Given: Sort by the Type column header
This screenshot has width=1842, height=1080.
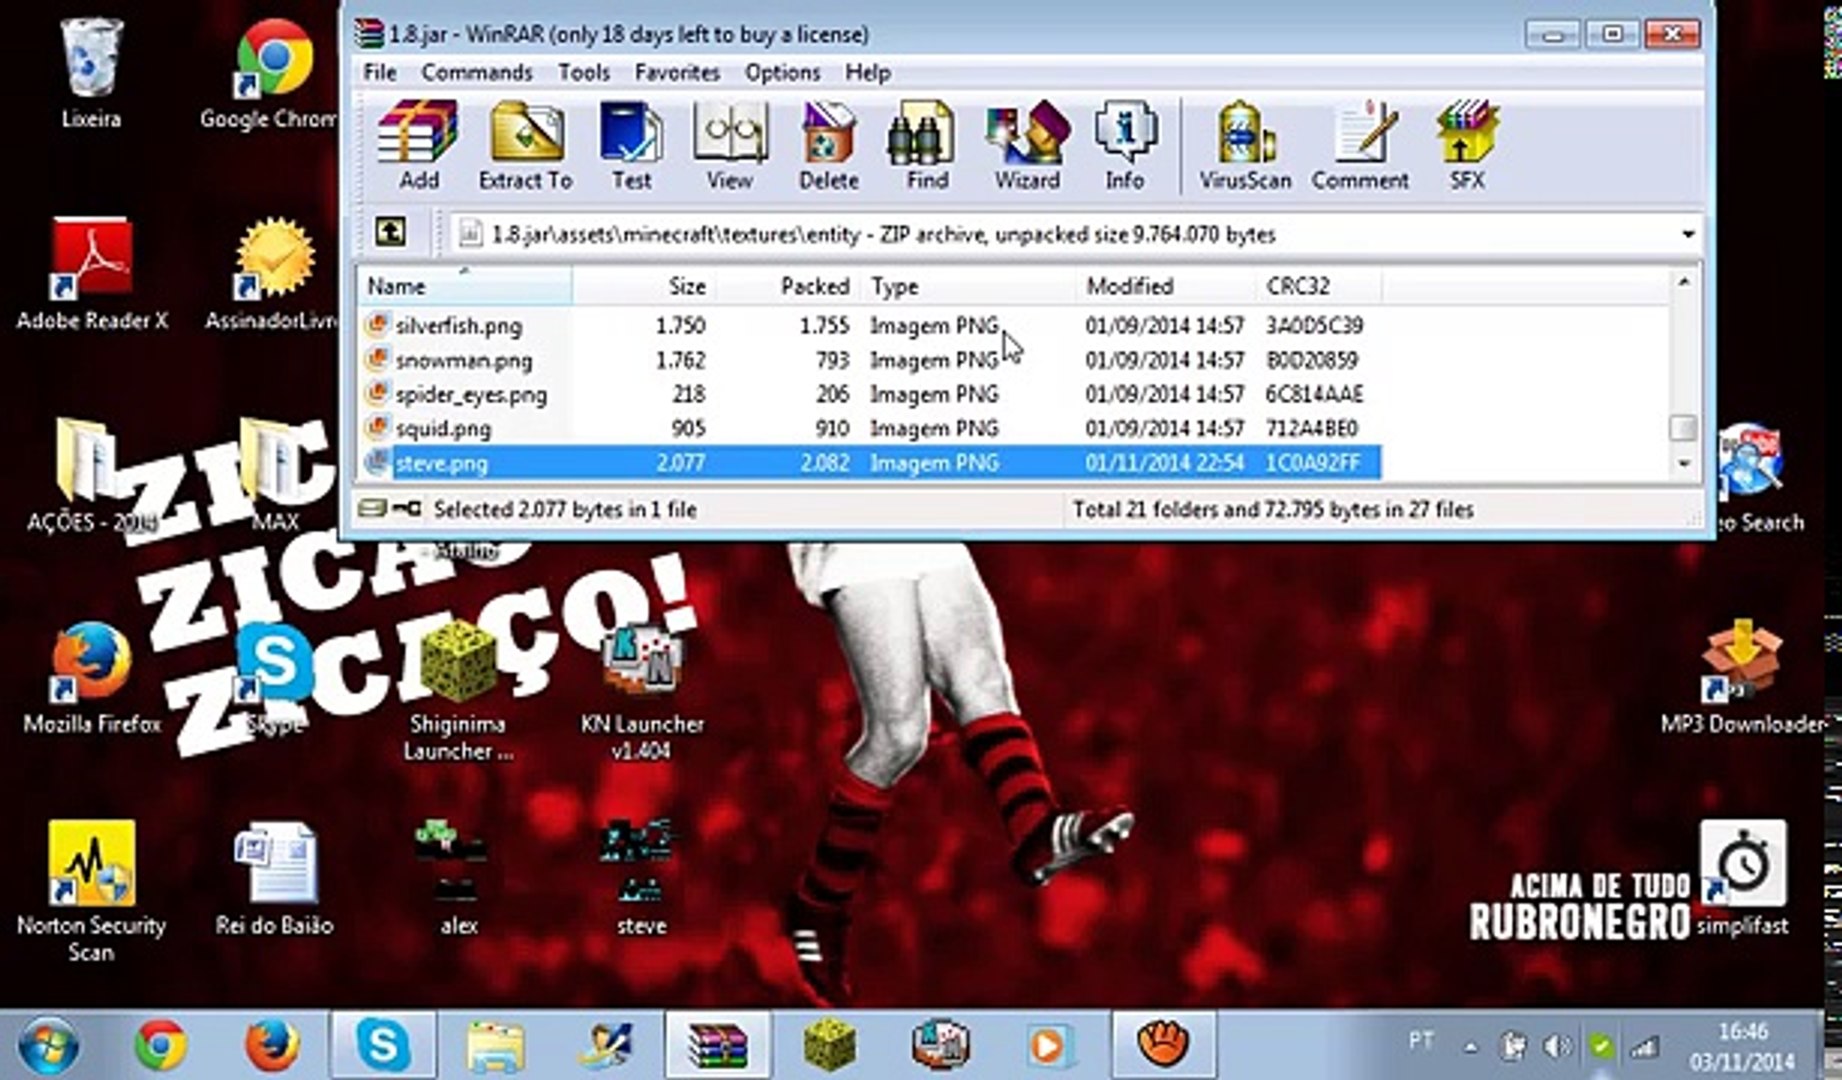Looking at the screenshot, I should point(968,286).
